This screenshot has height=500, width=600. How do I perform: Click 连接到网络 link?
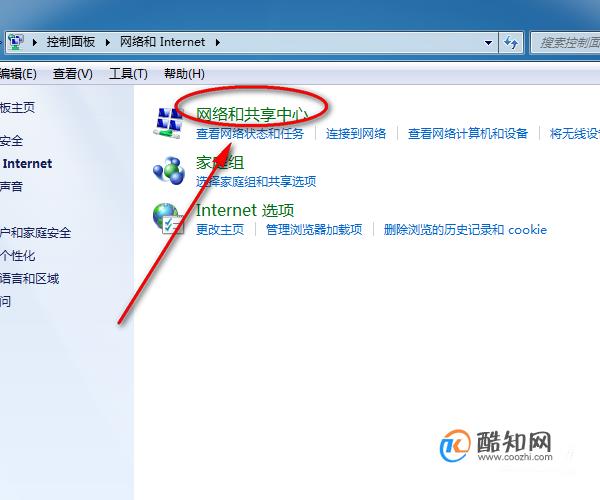coord(356,134)
